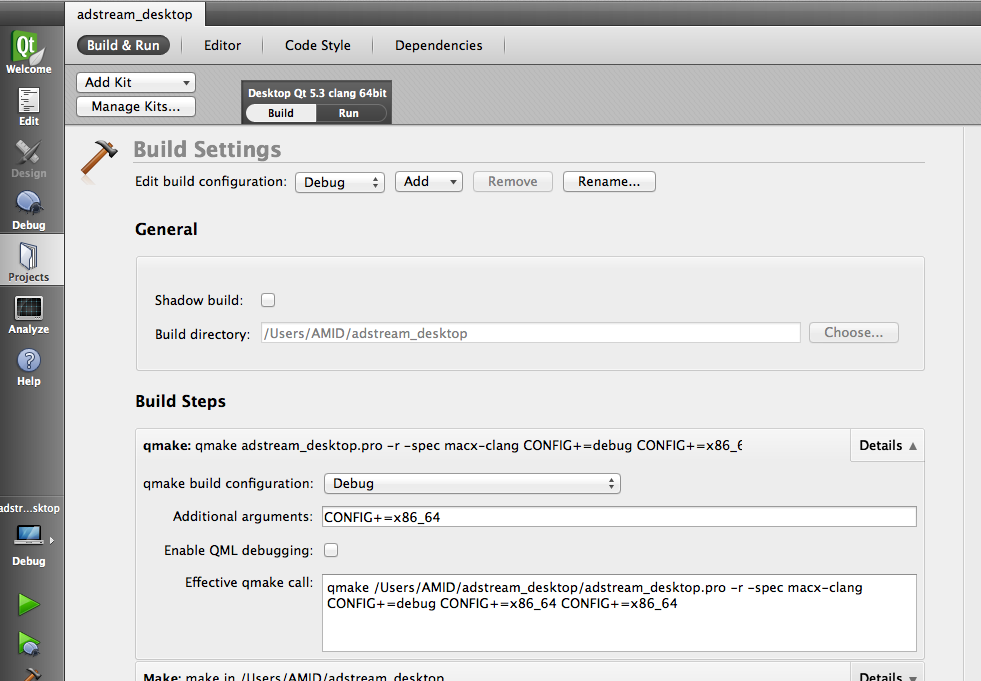Click the green Run button
This screenshot has height=681, width=981.
click(29, 604)
